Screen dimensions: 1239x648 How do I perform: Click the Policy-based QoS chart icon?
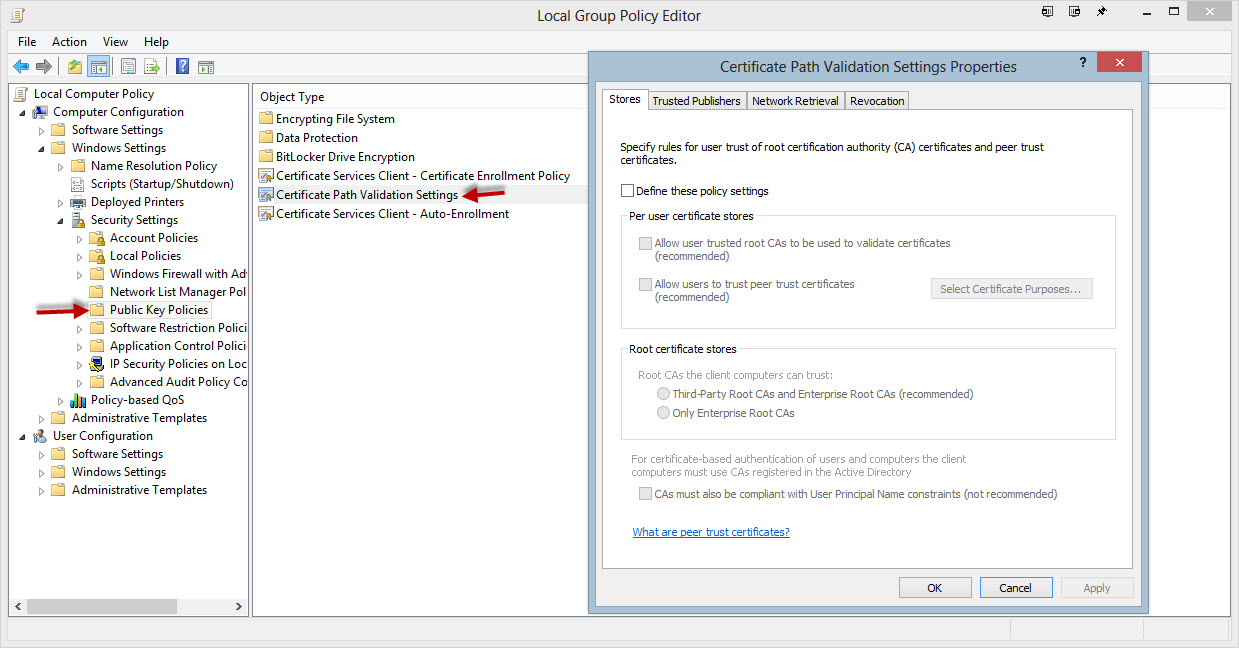coord(78,400)
